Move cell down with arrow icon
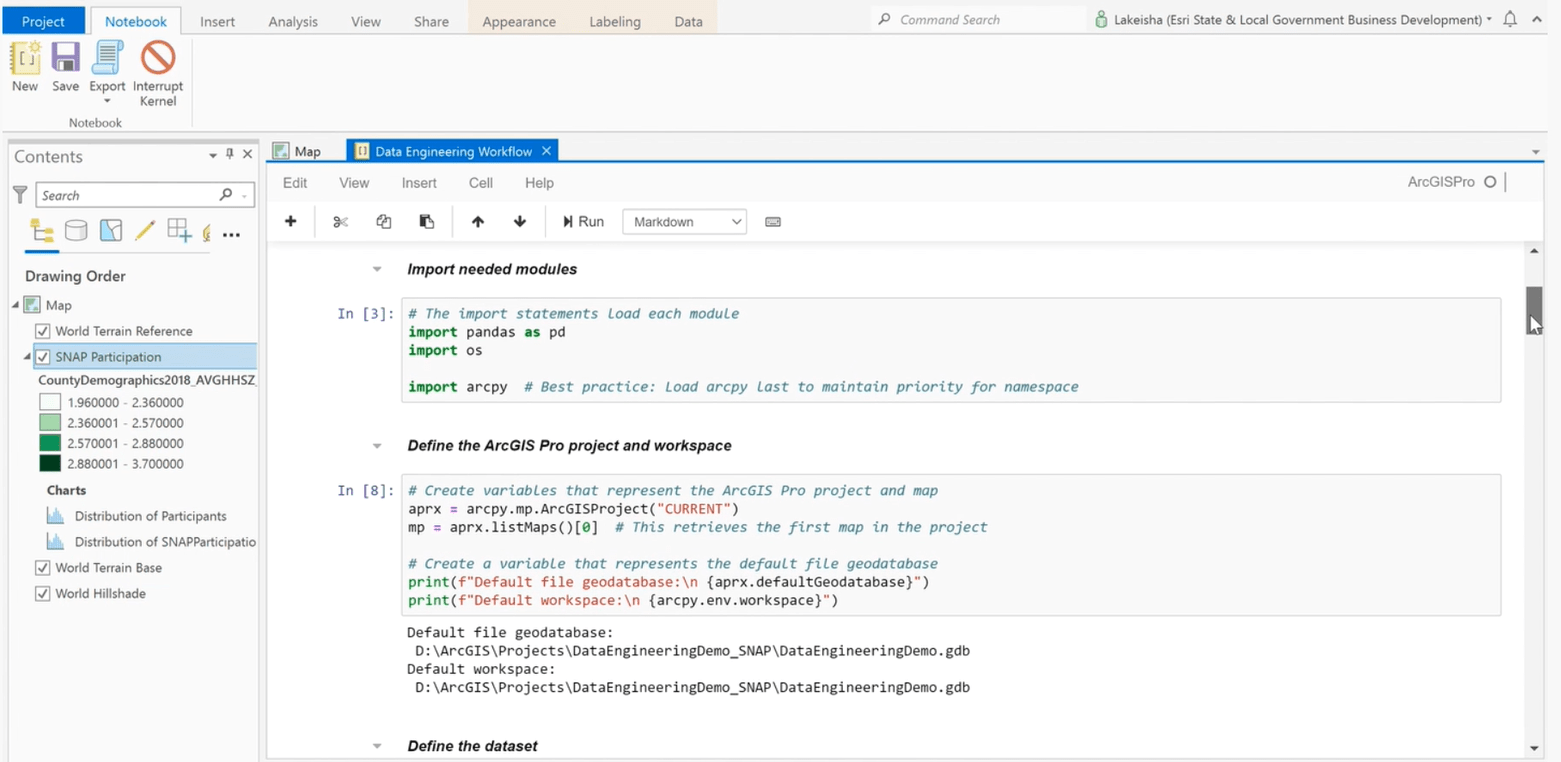The image size is (1561, 762). point(519,221)
